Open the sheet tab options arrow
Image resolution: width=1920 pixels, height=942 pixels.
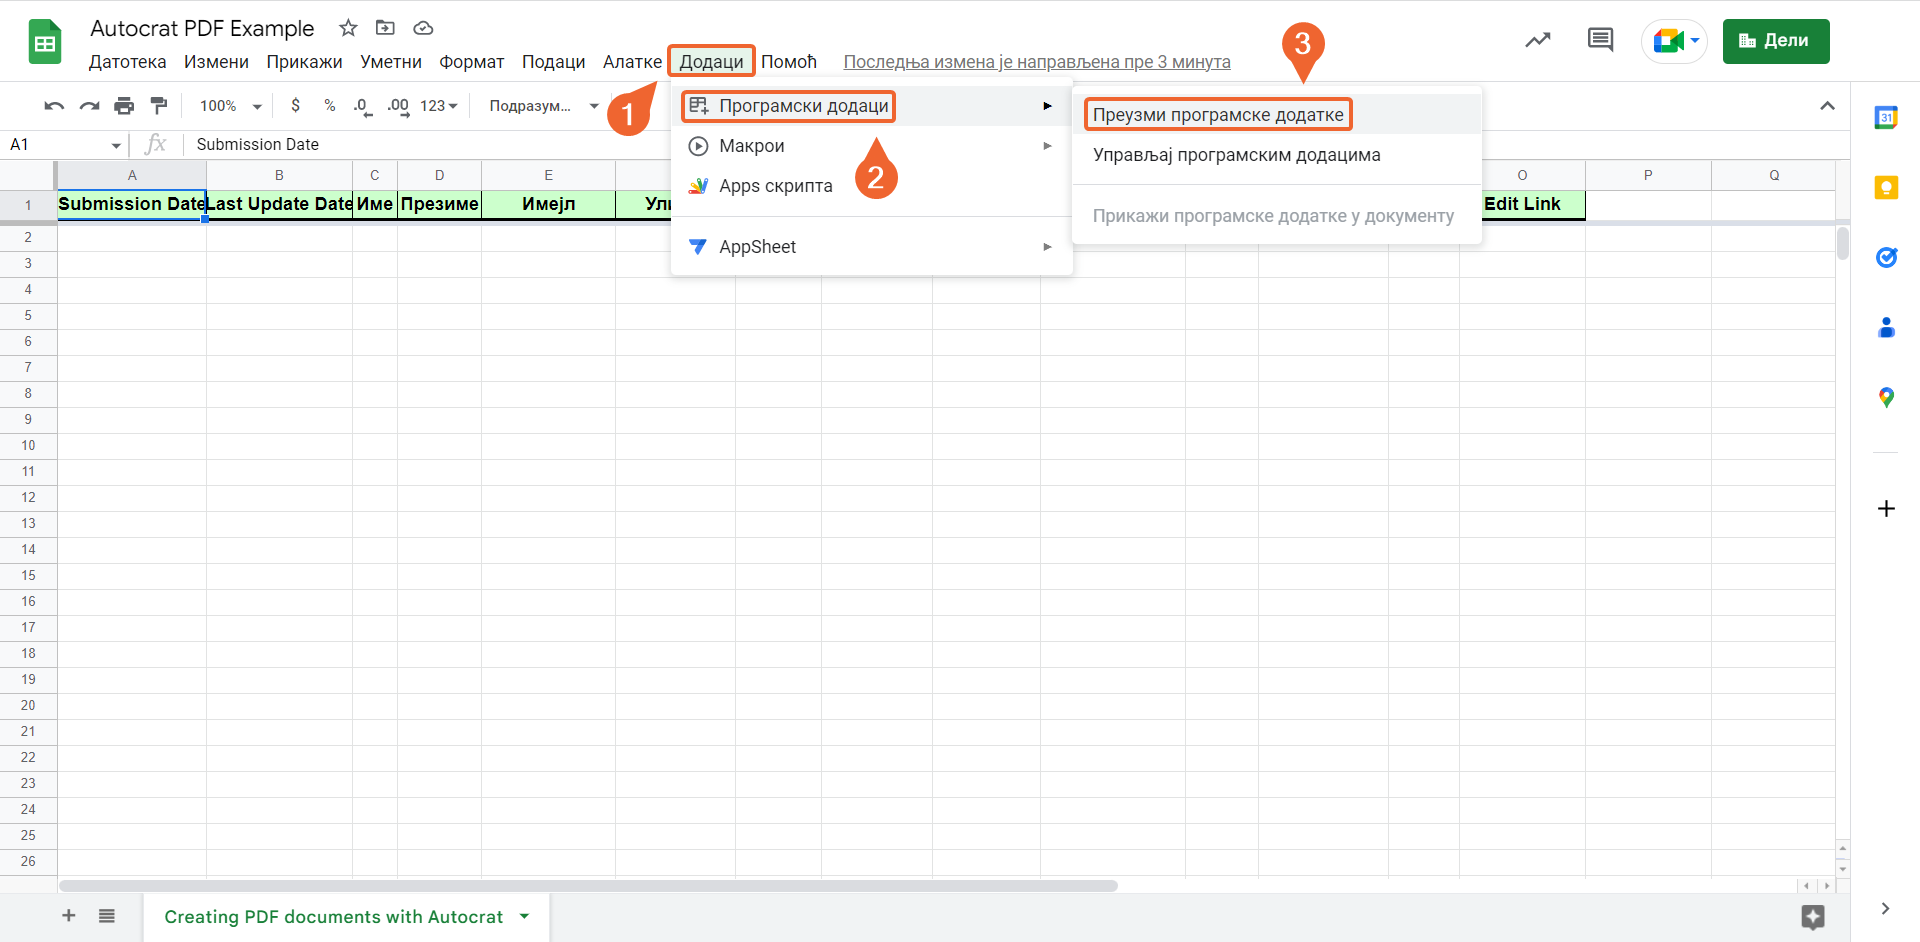pyautogui.click(x=524, y=916)
